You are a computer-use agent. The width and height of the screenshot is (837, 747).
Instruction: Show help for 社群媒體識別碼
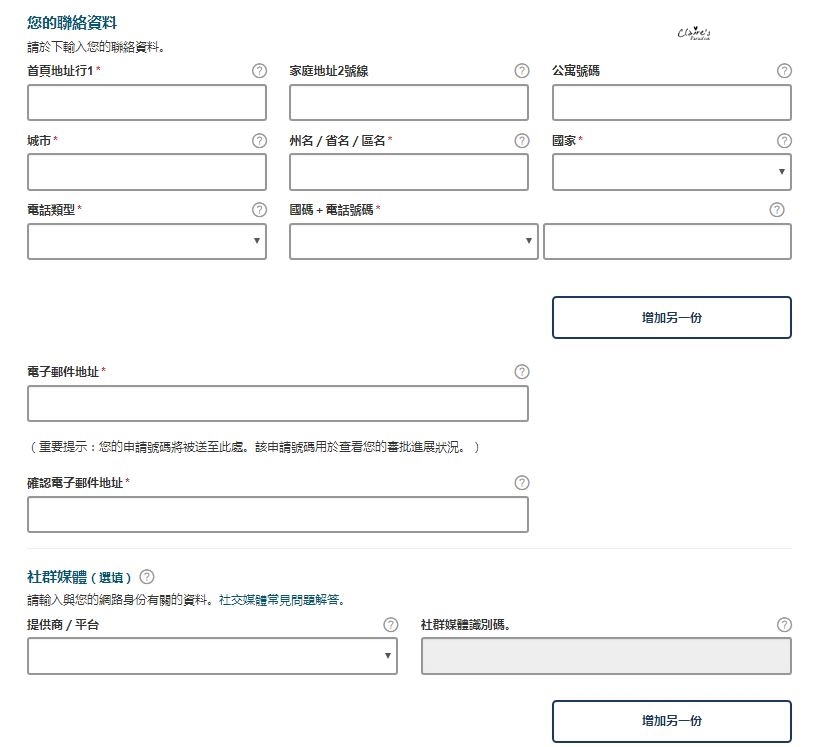(x=784, y=625)
